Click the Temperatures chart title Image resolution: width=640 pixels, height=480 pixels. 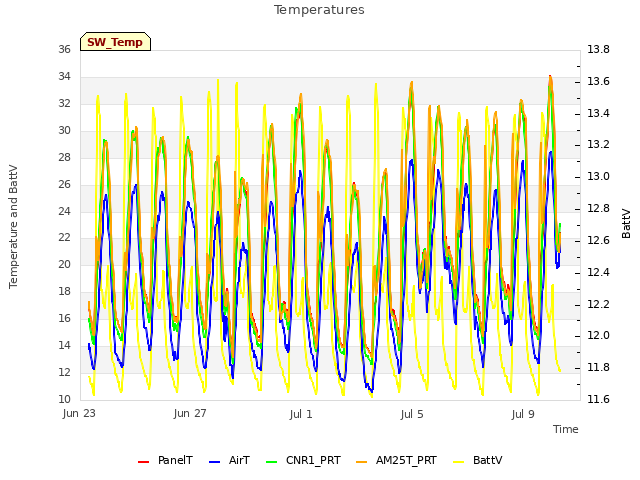pyautogui.click(x=319, y=10)
